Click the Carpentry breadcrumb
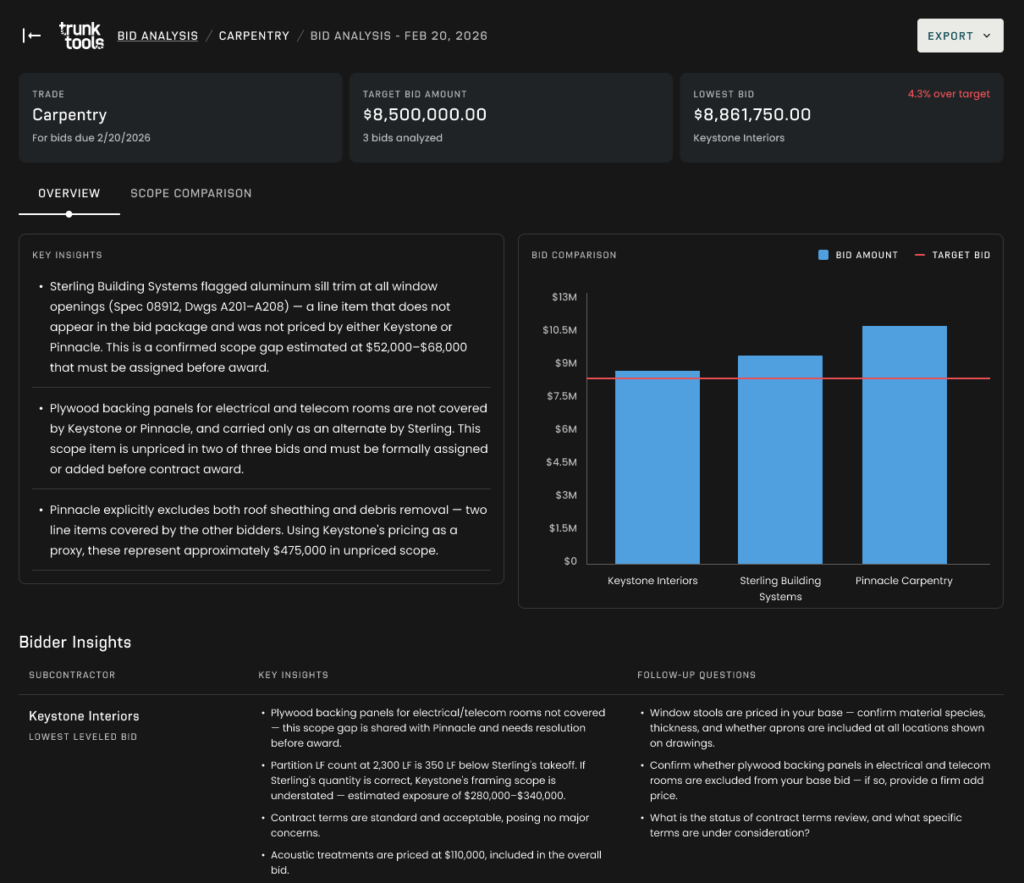This screenshot has height=883, width=1024. point(254,36)
